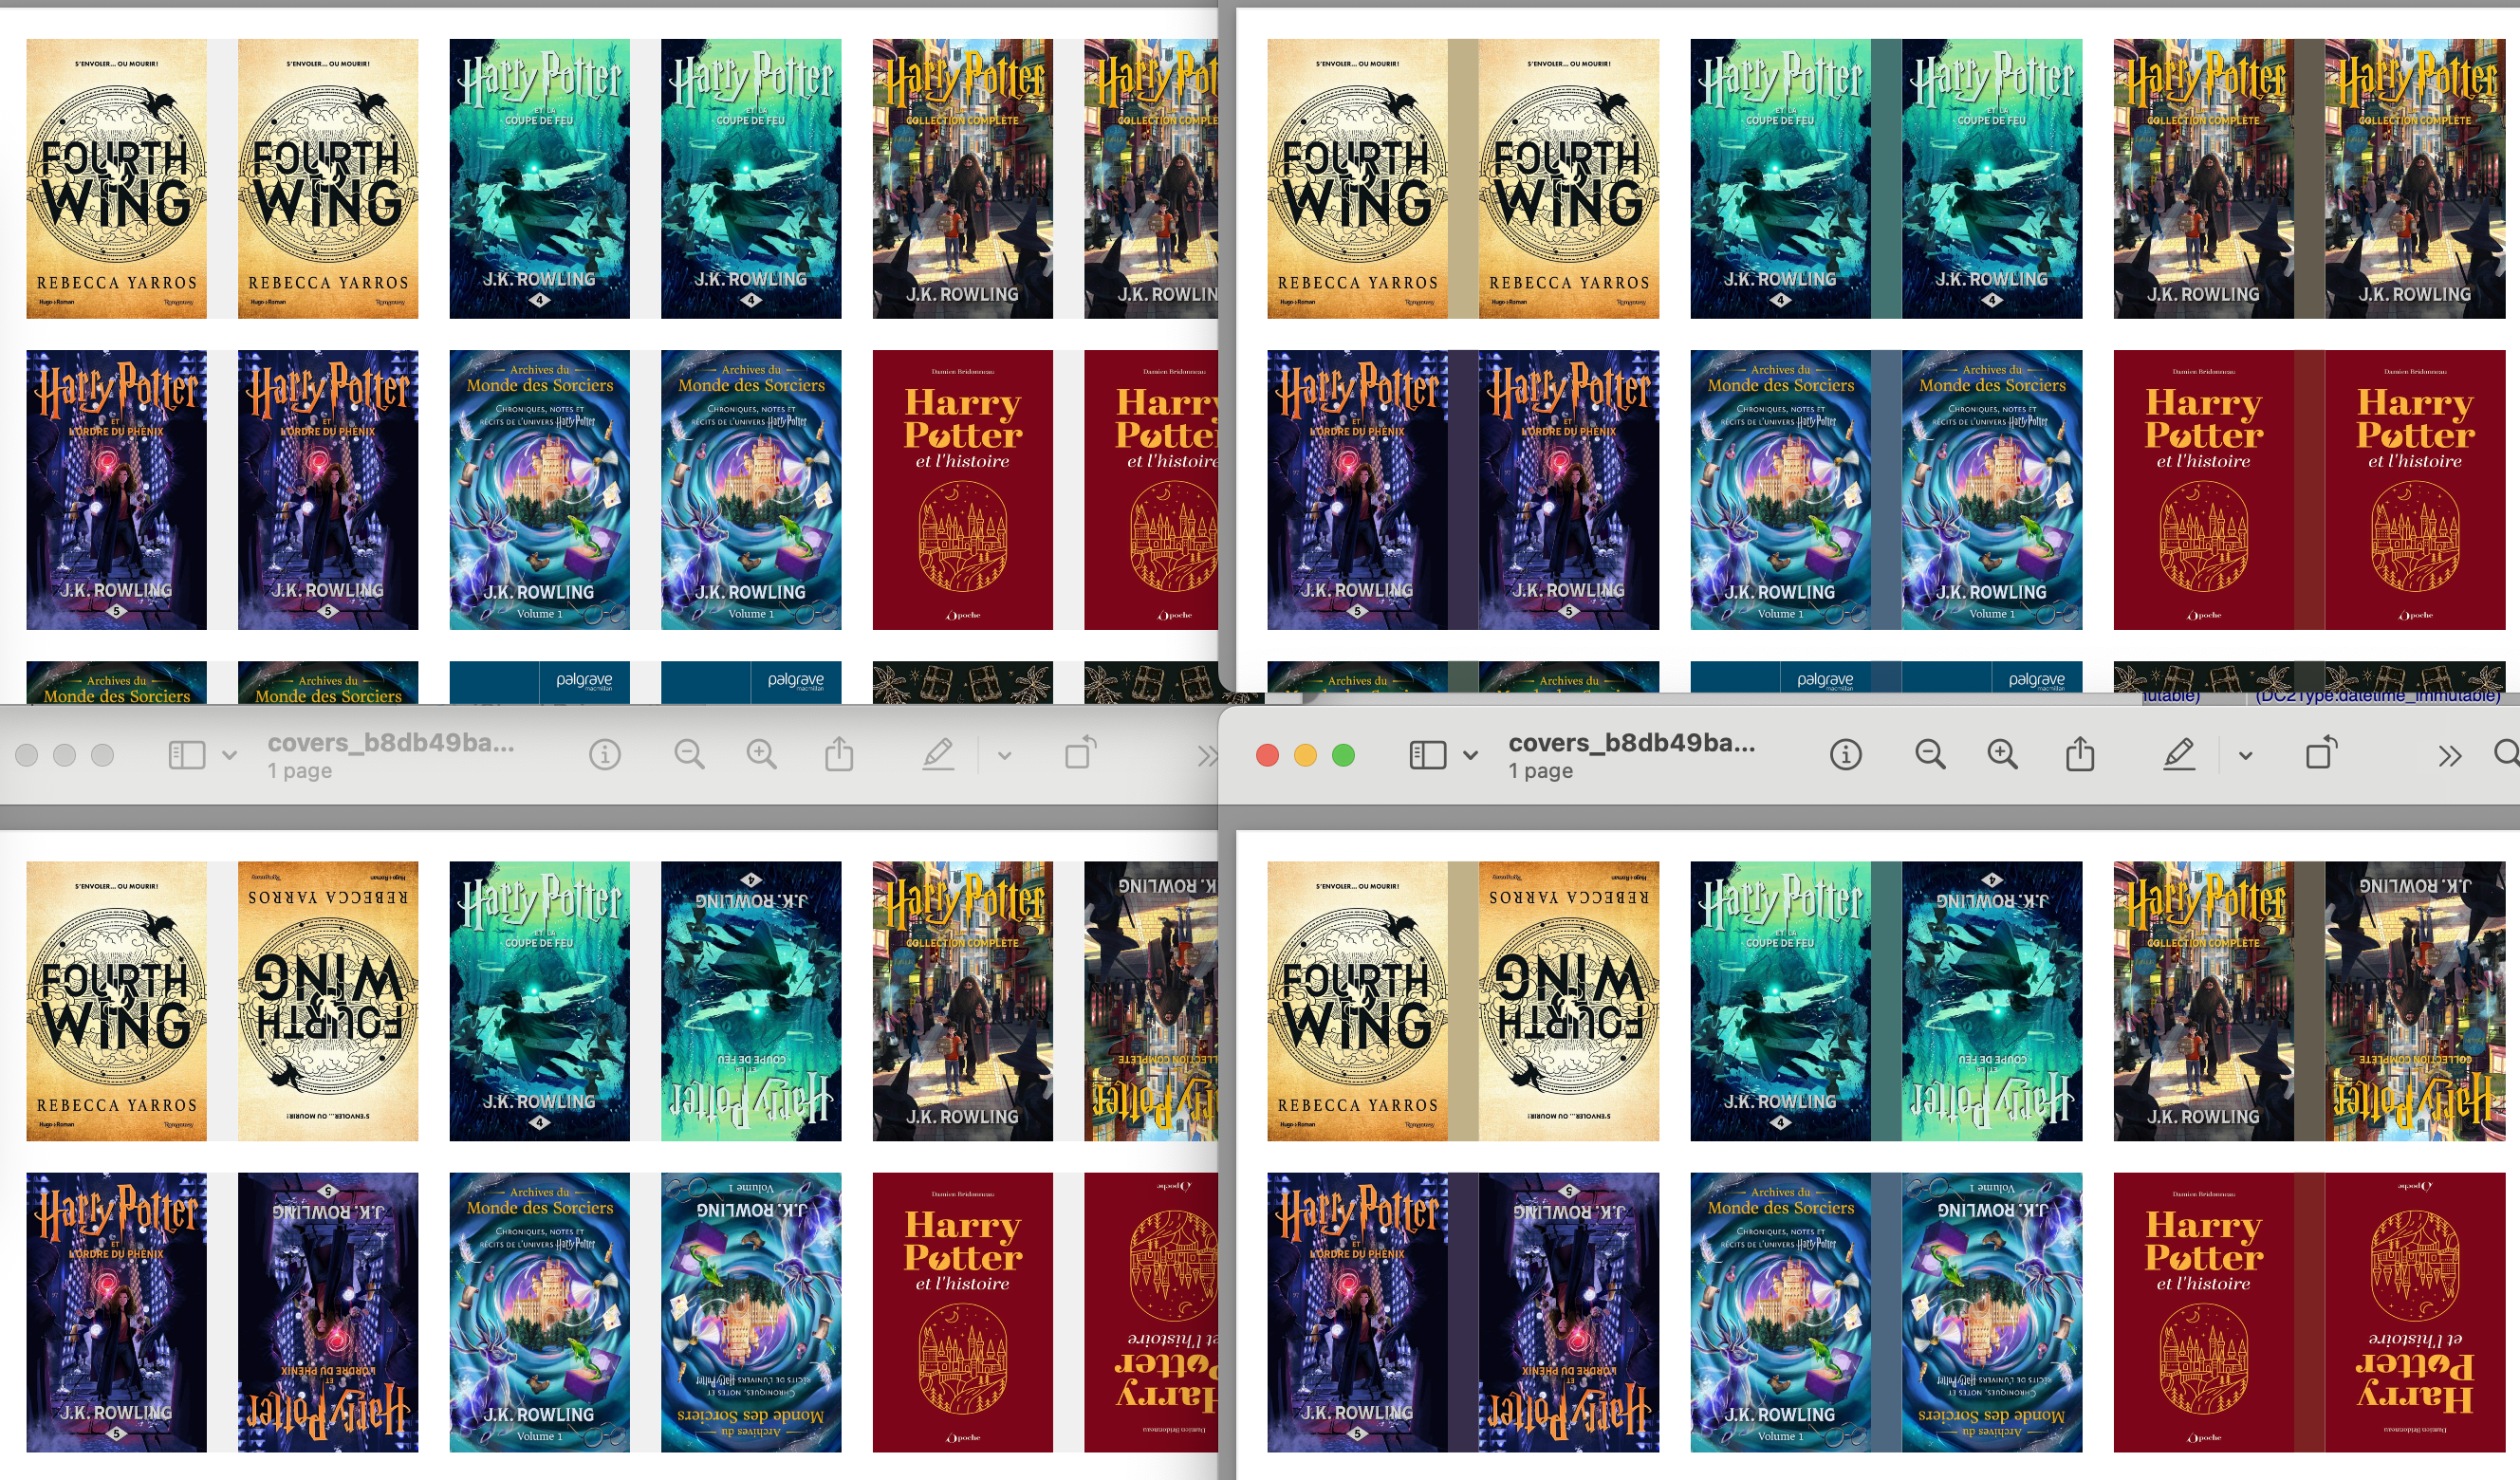Click the Inspector info icon in active window

(1845, 755)
